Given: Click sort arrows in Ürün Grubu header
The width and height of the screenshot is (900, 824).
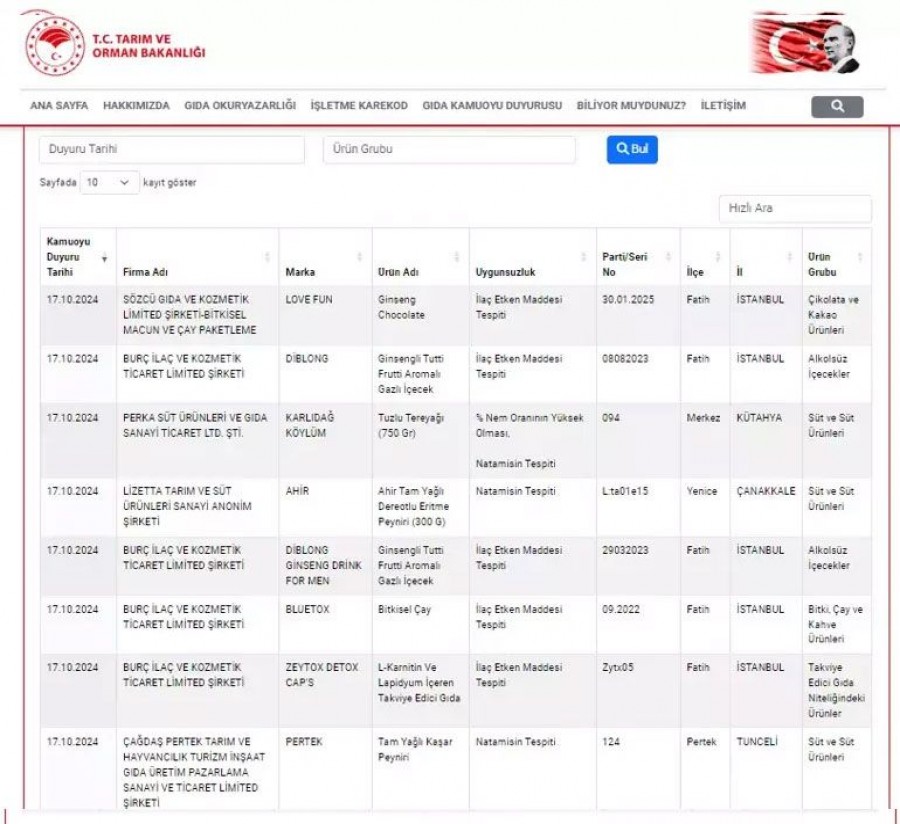Looking at the screenshot, I should (860, 257).
